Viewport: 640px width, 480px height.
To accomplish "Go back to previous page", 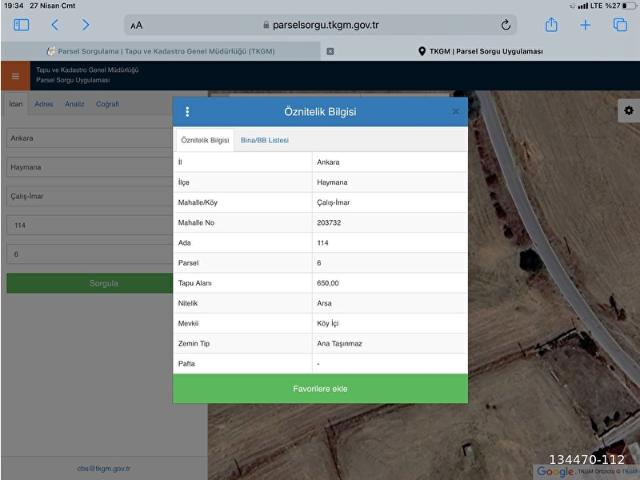I will click(x=54, y=25).
